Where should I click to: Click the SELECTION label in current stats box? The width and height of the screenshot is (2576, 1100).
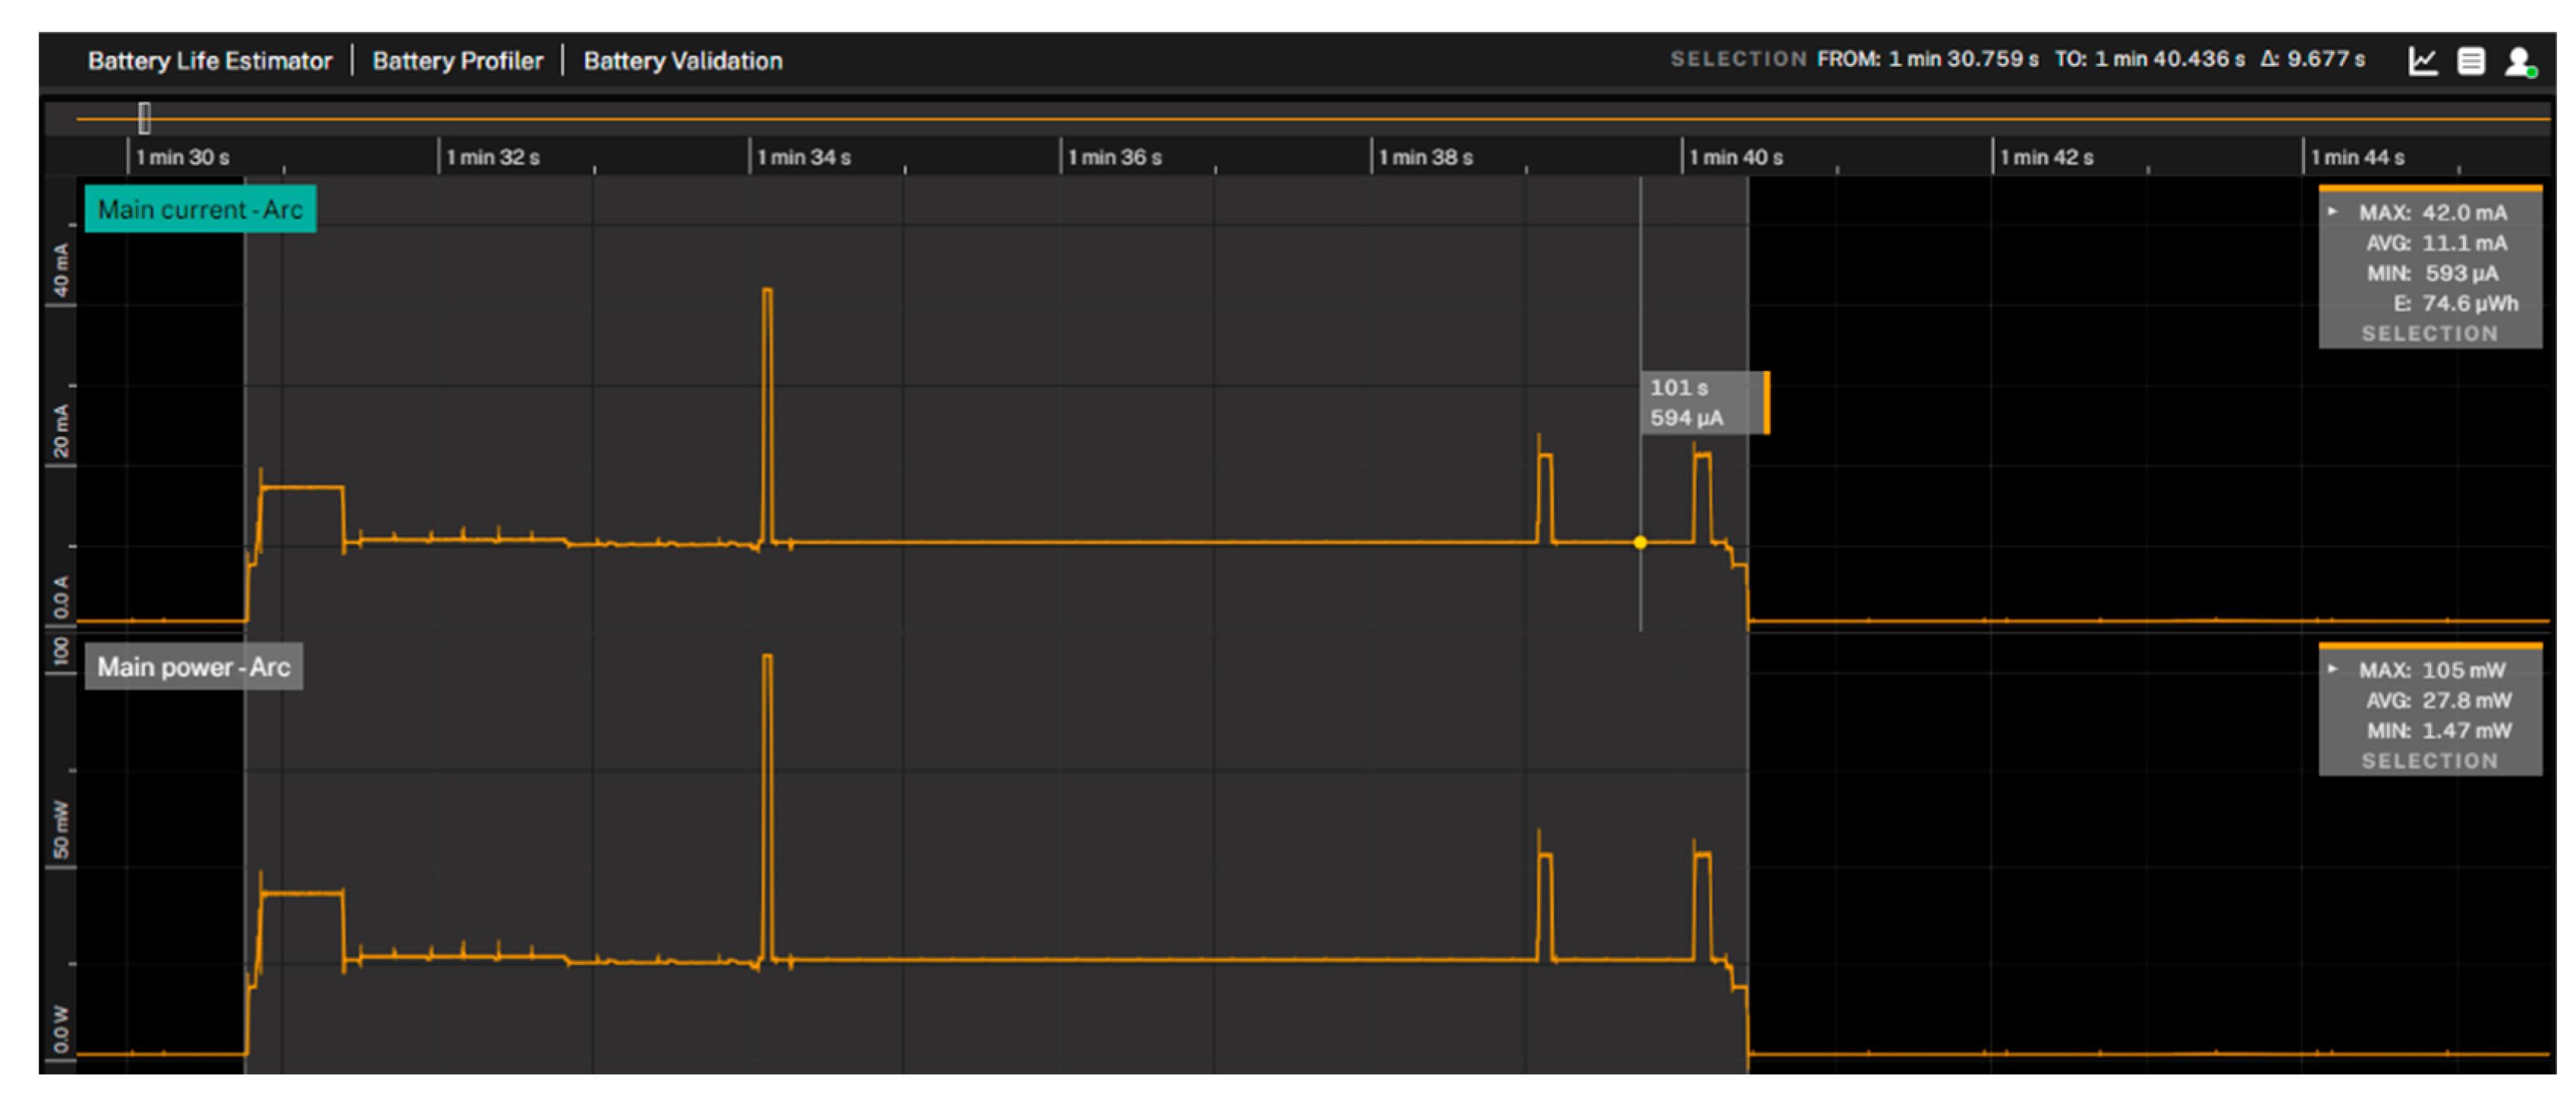2429,334
